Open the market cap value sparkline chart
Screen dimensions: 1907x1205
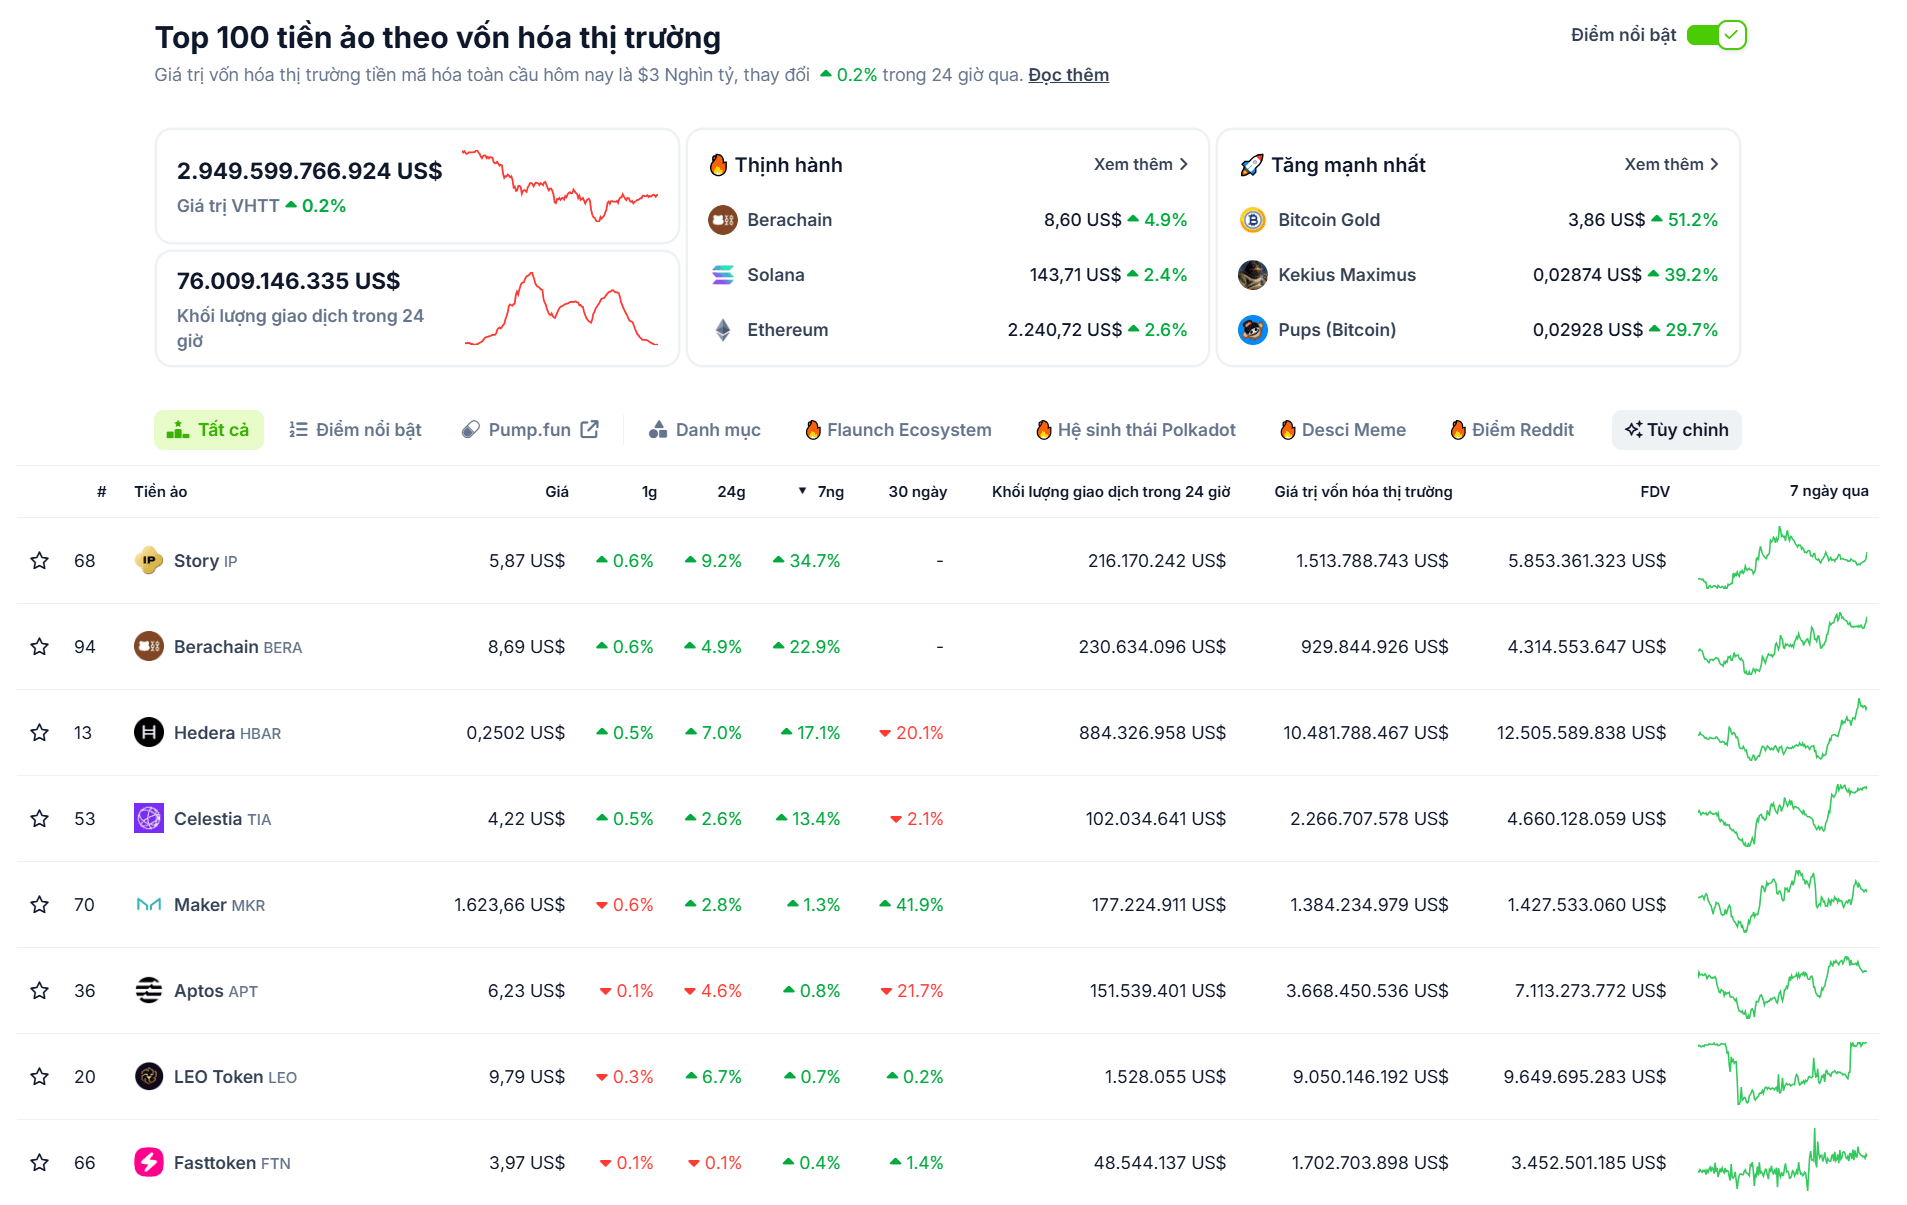(x=560, y=185)
